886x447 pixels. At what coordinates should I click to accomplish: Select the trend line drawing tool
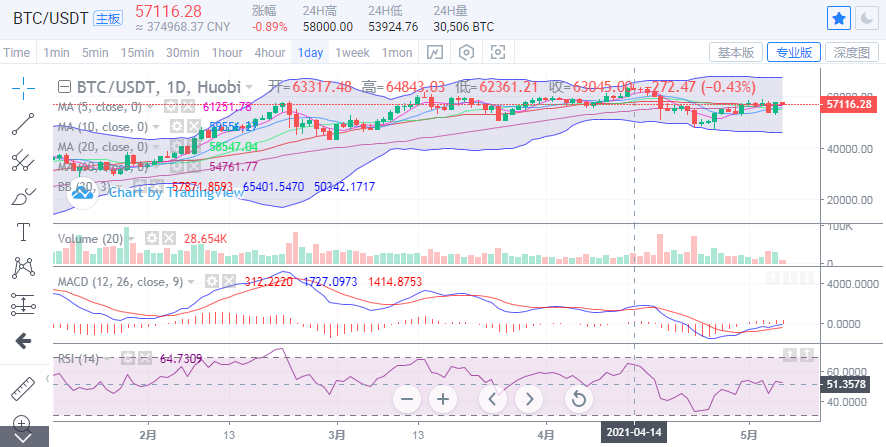[x=24, y=123]
